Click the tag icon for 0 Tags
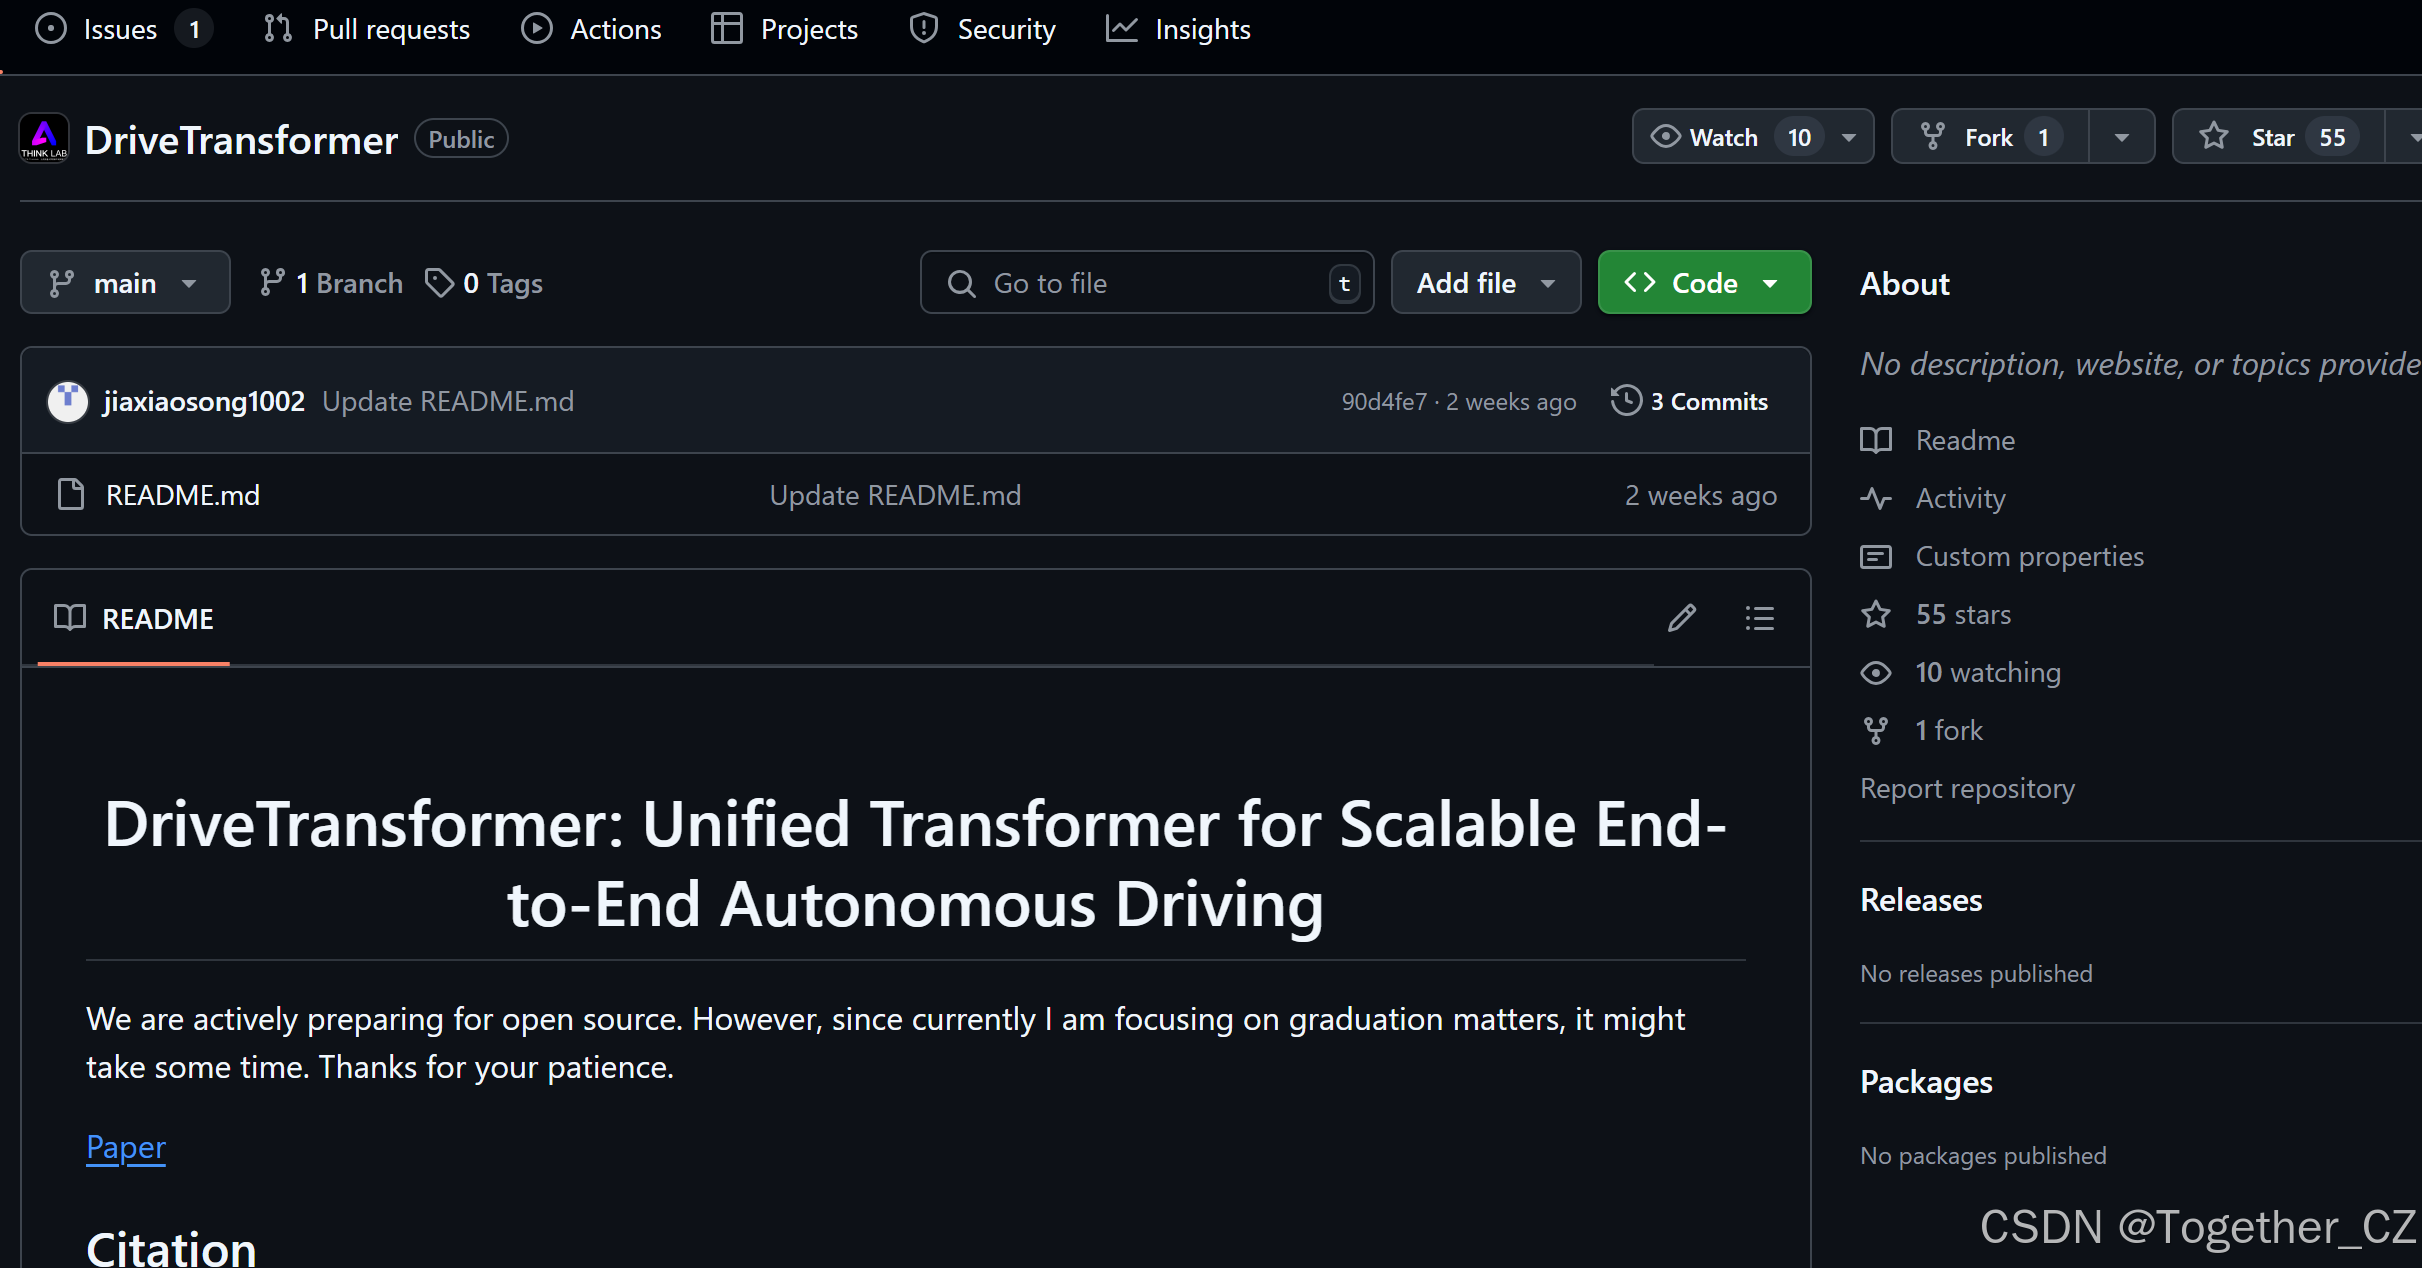The height and width of the screenshot is (1268, 2422). click(x=439, y=283)
